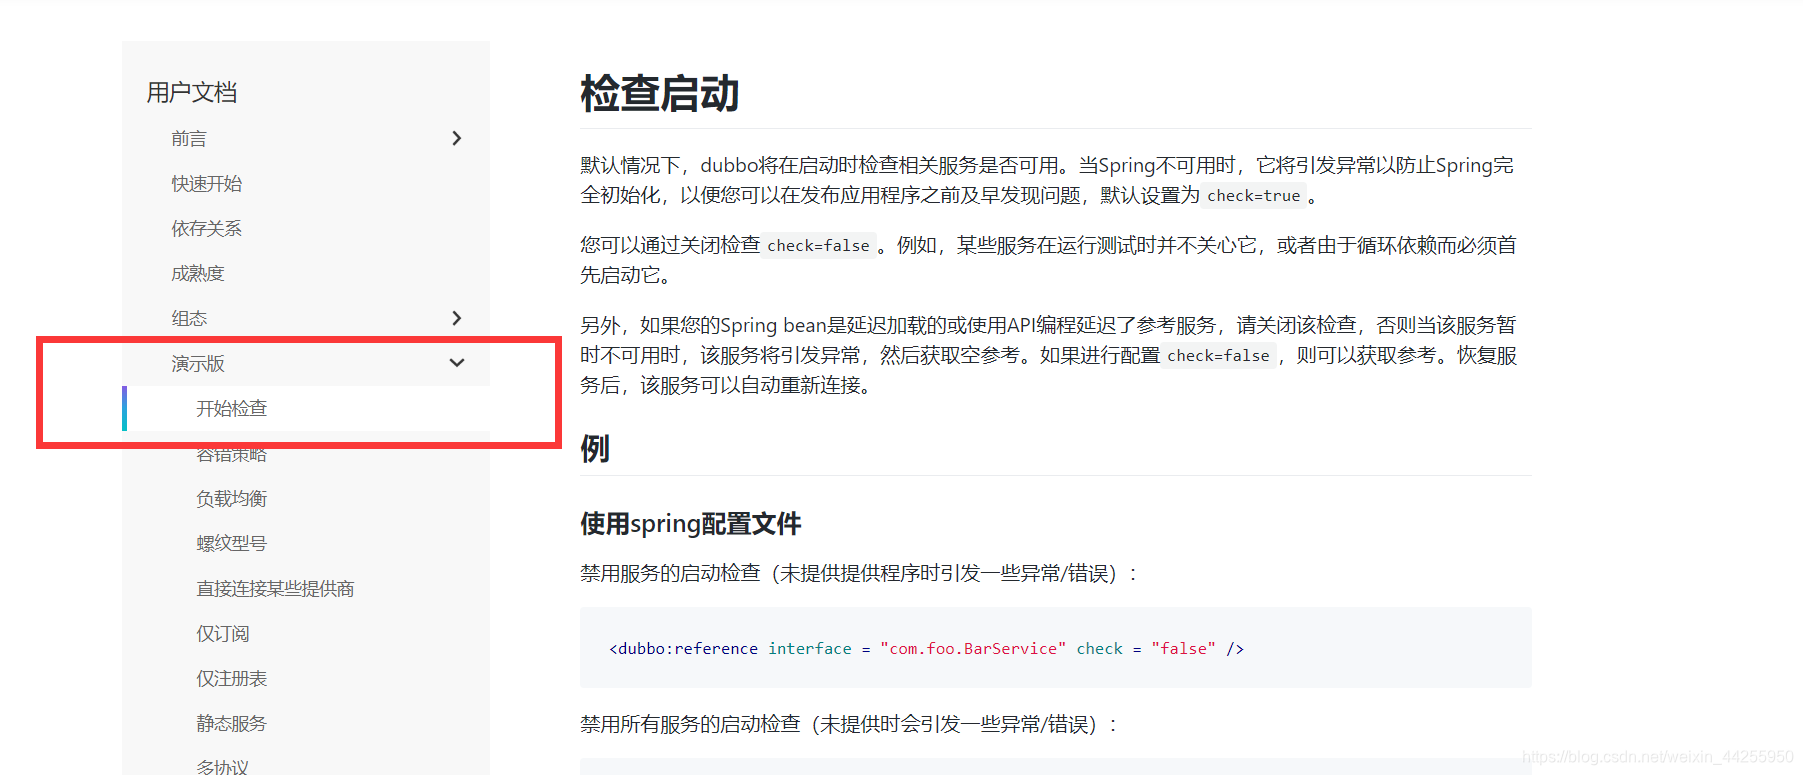Screen dimensions: 1803x775
Task: Select 组态 in the sidebar
Action: [189, 318]
